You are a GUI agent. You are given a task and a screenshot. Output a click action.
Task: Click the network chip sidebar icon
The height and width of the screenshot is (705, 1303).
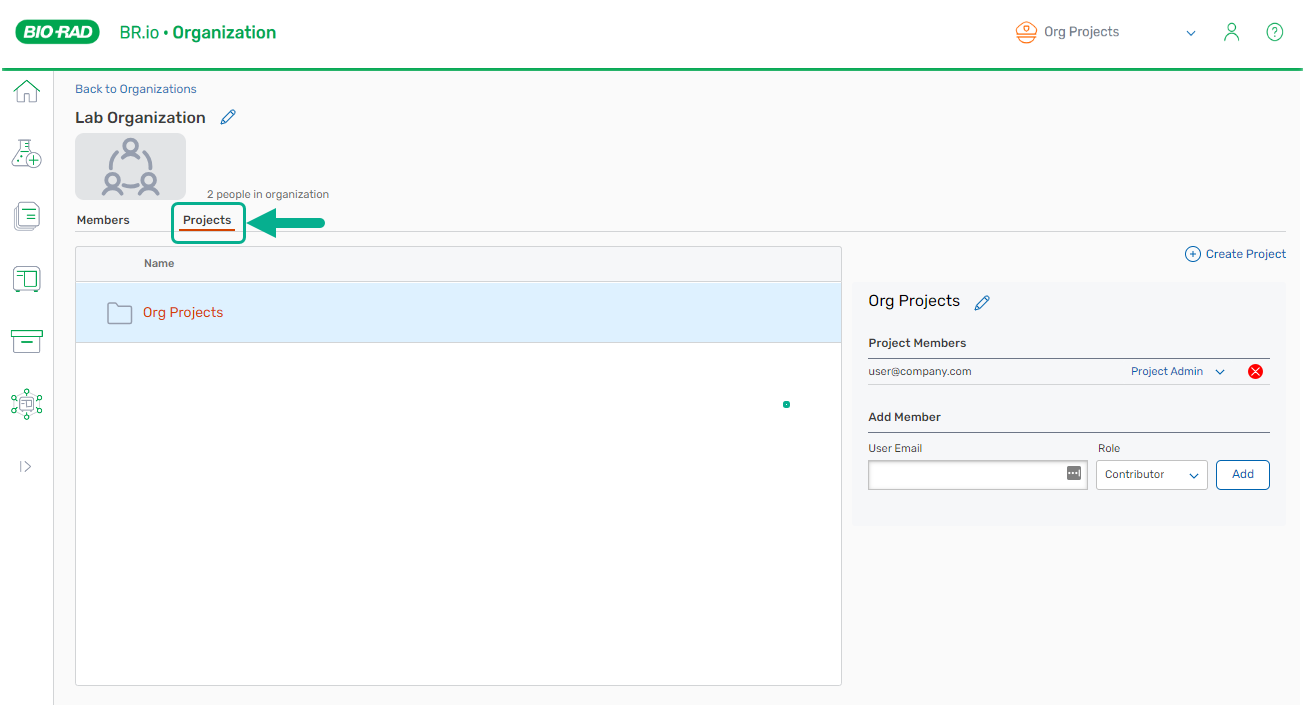point(26,403)
